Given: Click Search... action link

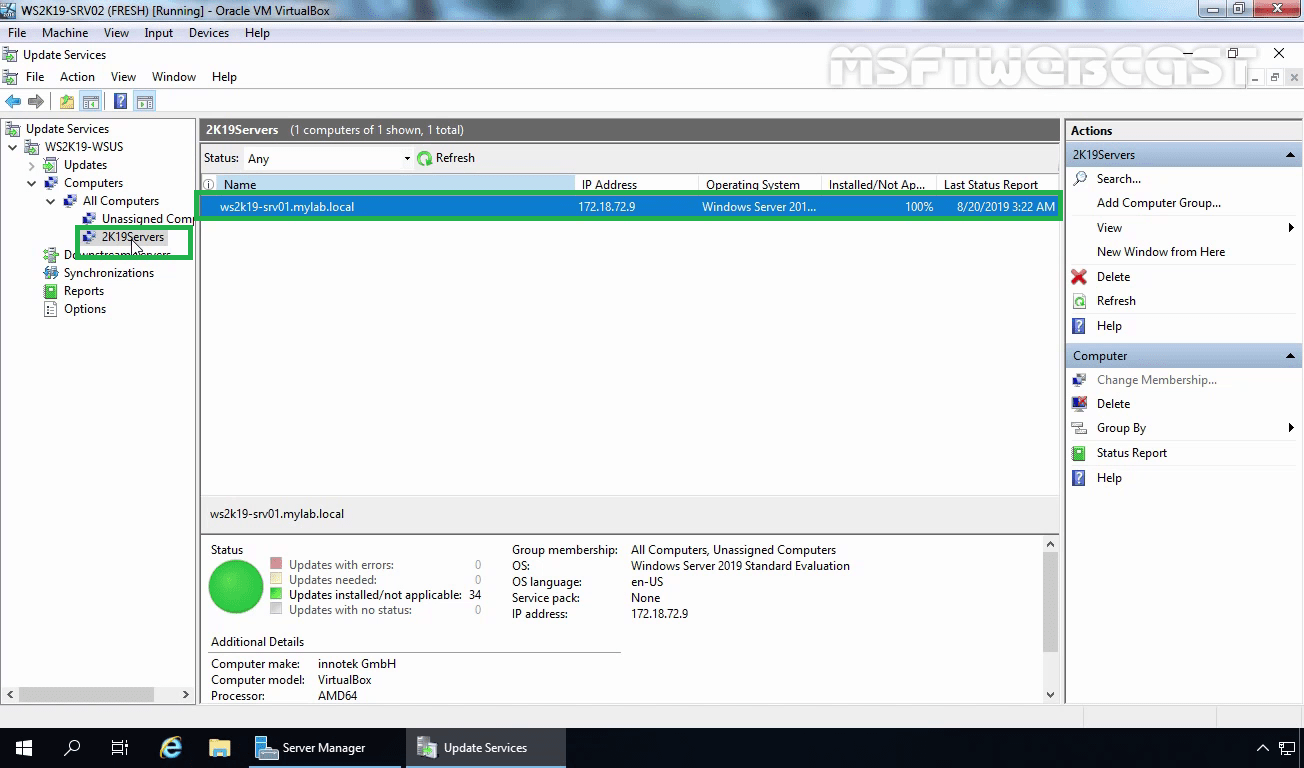Looking at the screenshot, I should (x=1118, y=179).
